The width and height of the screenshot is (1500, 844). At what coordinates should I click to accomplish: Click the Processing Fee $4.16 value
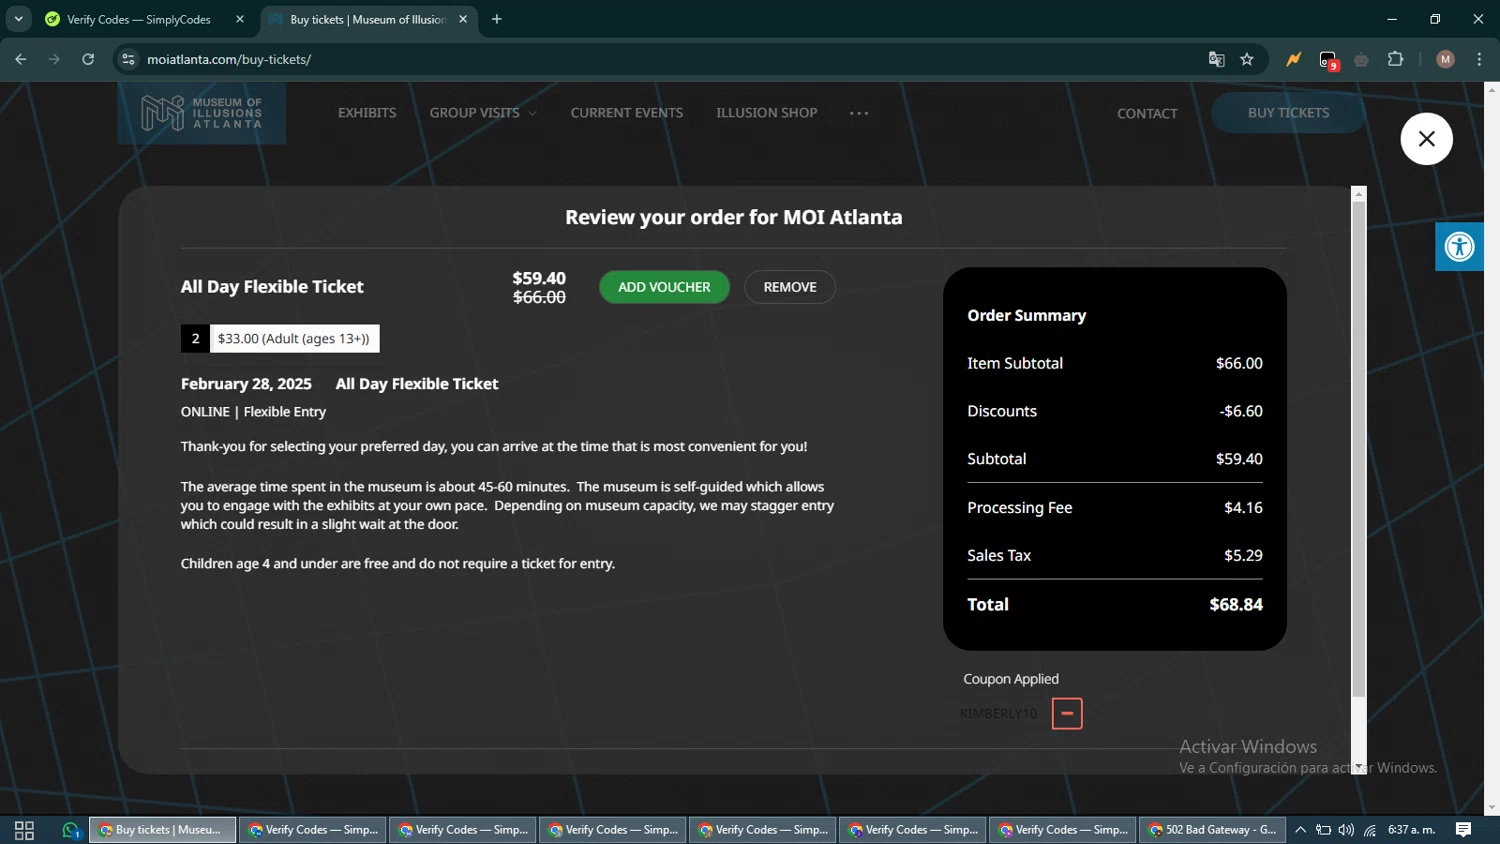point(1243,508)
